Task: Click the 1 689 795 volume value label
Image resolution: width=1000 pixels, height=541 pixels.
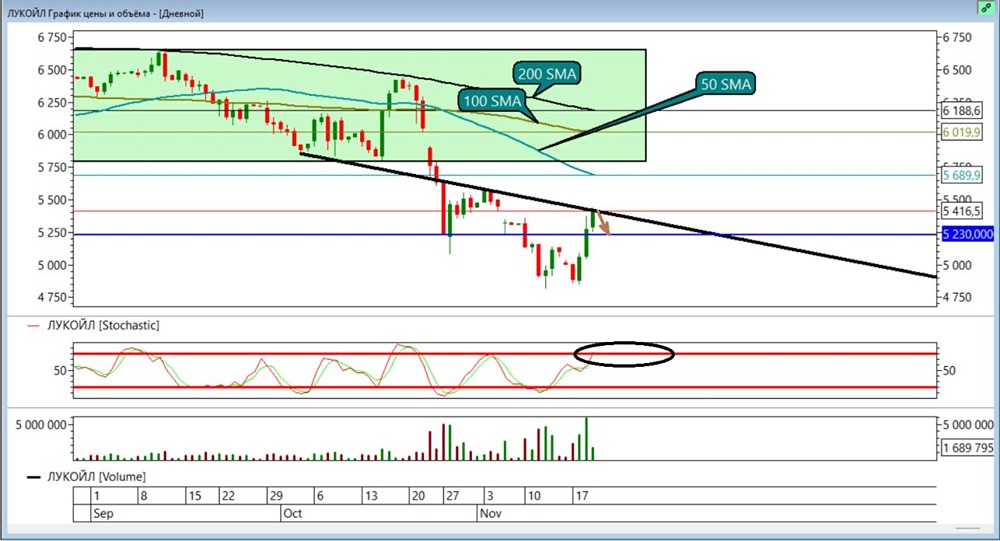Action: coord(968,448)
